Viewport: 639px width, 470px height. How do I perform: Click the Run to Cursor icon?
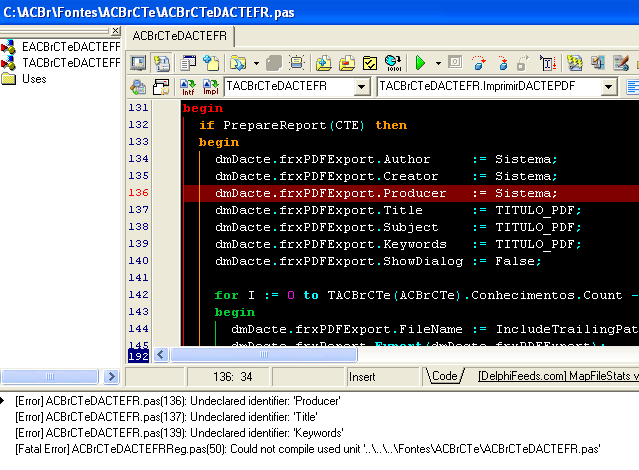point(548,63)
